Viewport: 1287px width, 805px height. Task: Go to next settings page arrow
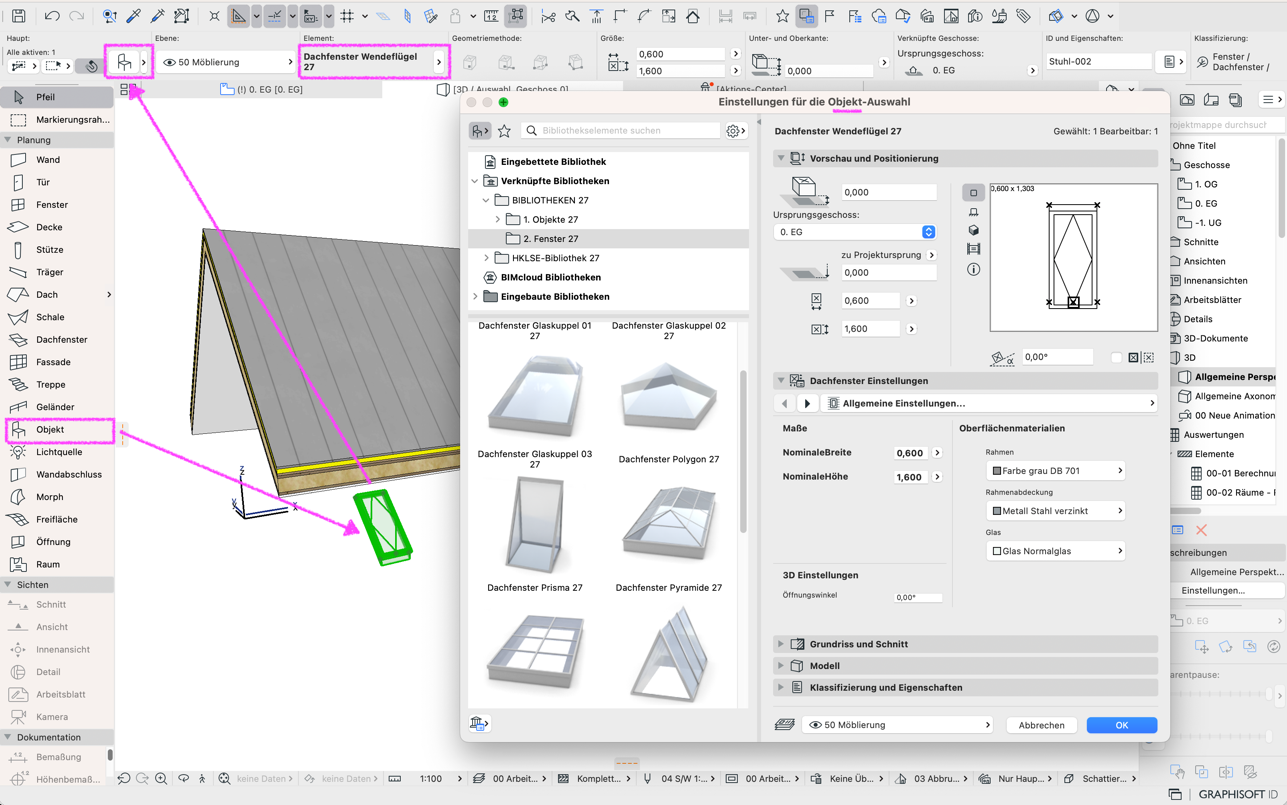point(807,403)
